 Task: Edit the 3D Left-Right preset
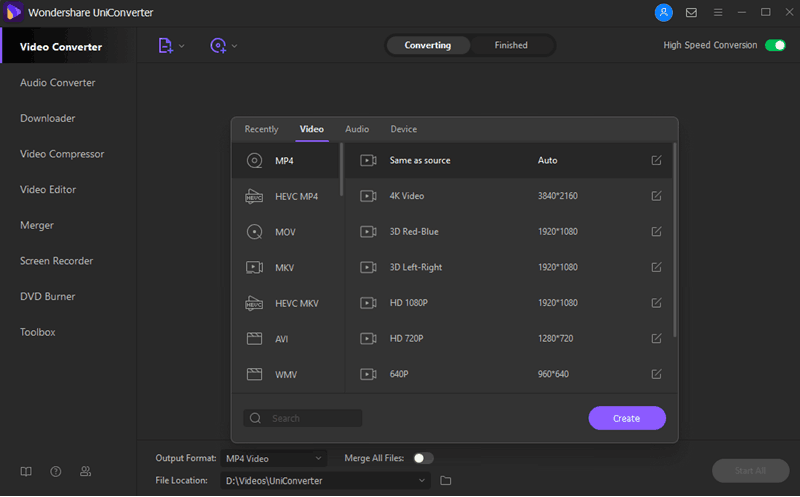[x=656, y=267]
